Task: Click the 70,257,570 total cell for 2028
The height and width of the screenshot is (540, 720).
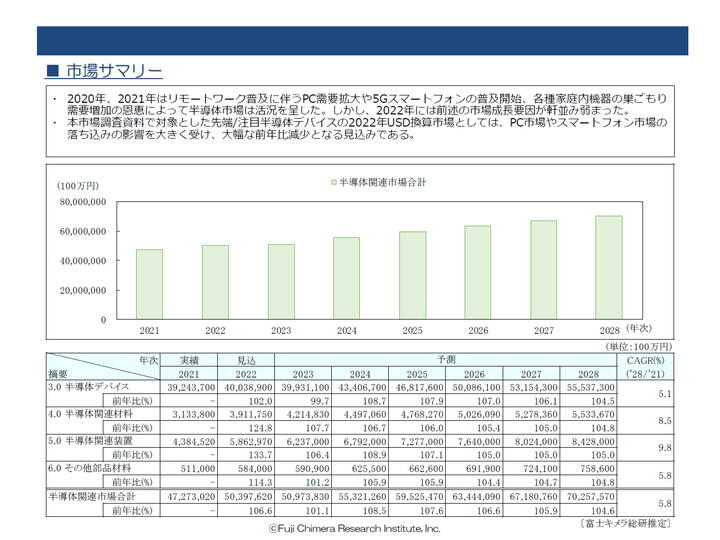Action: click(591, 497)
